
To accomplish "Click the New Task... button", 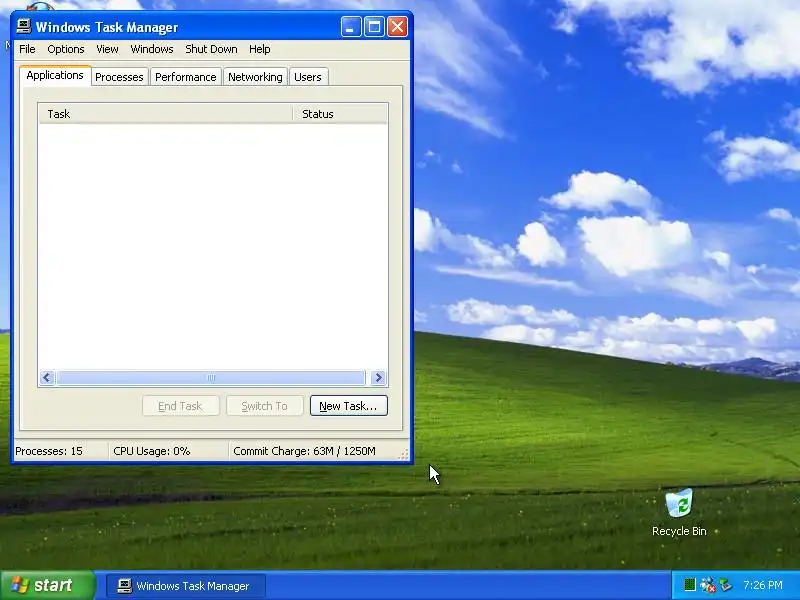I will (348, 406).
